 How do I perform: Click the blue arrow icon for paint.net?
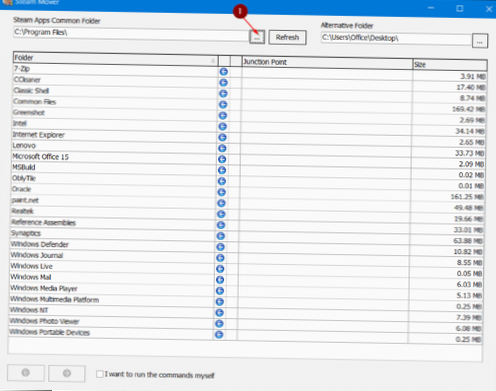click(221, 203)
